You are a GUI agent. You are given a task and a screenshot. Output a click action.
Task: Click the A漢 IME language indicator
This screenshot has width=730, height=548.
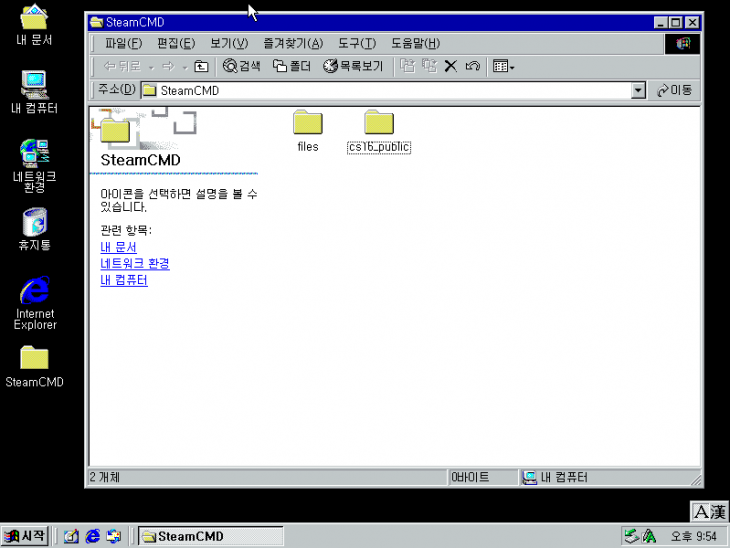pyautogui.click(x=709, y=512)
